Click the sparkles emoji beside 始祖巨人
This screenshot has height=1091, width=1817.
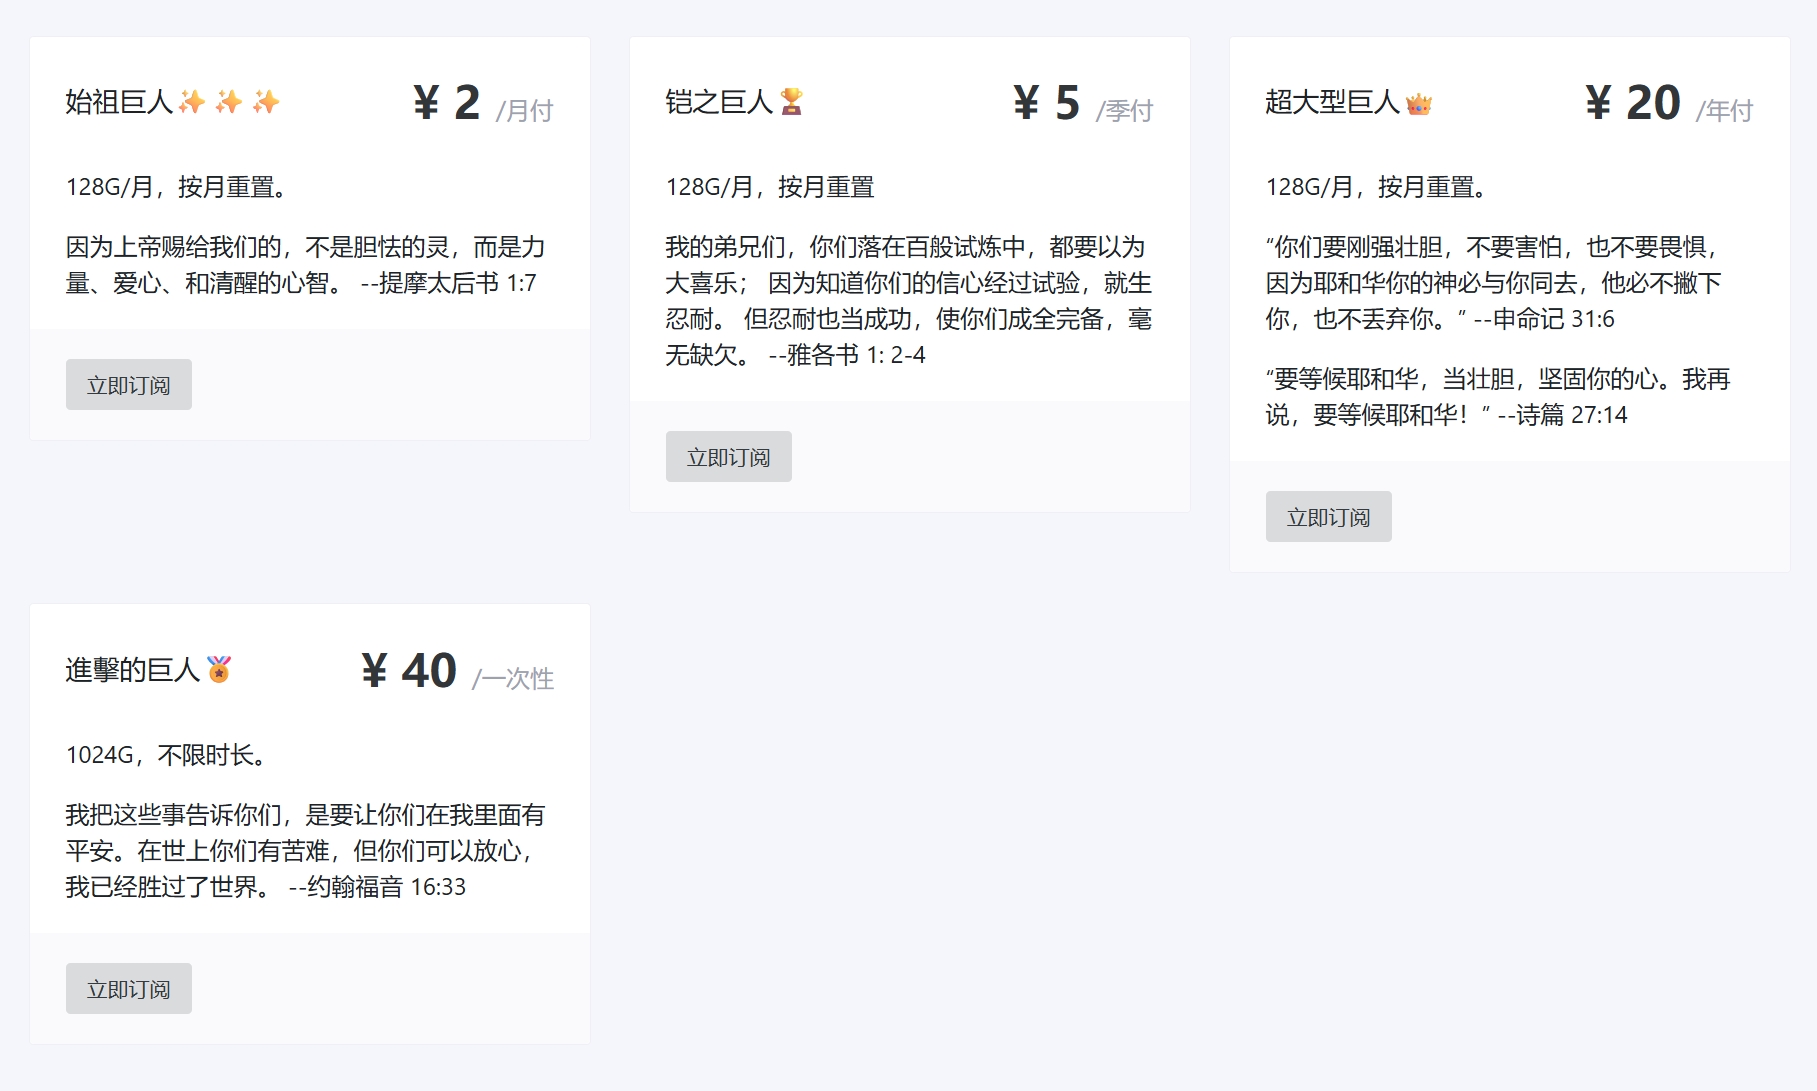tap(229, 102)
